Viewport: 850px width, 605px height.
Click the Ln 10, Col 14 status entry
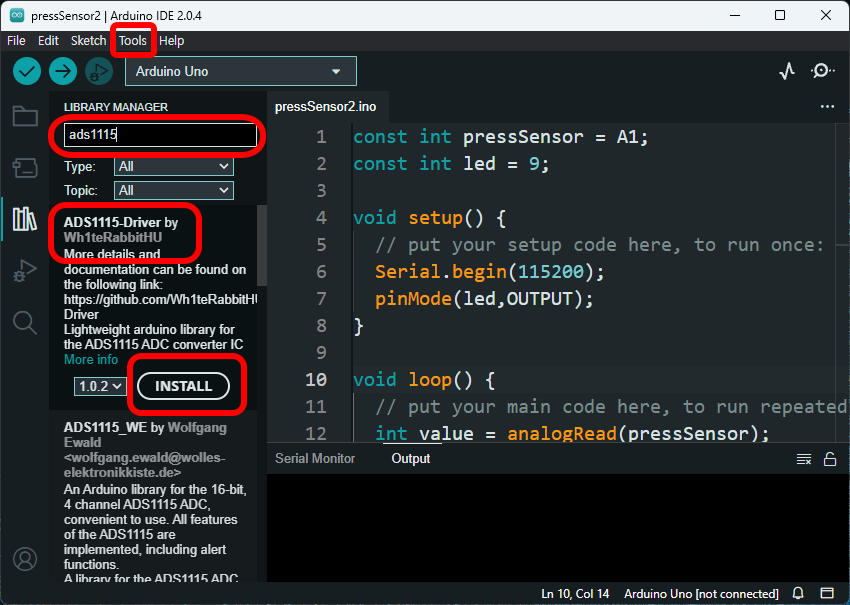click(x=575, y=594)
